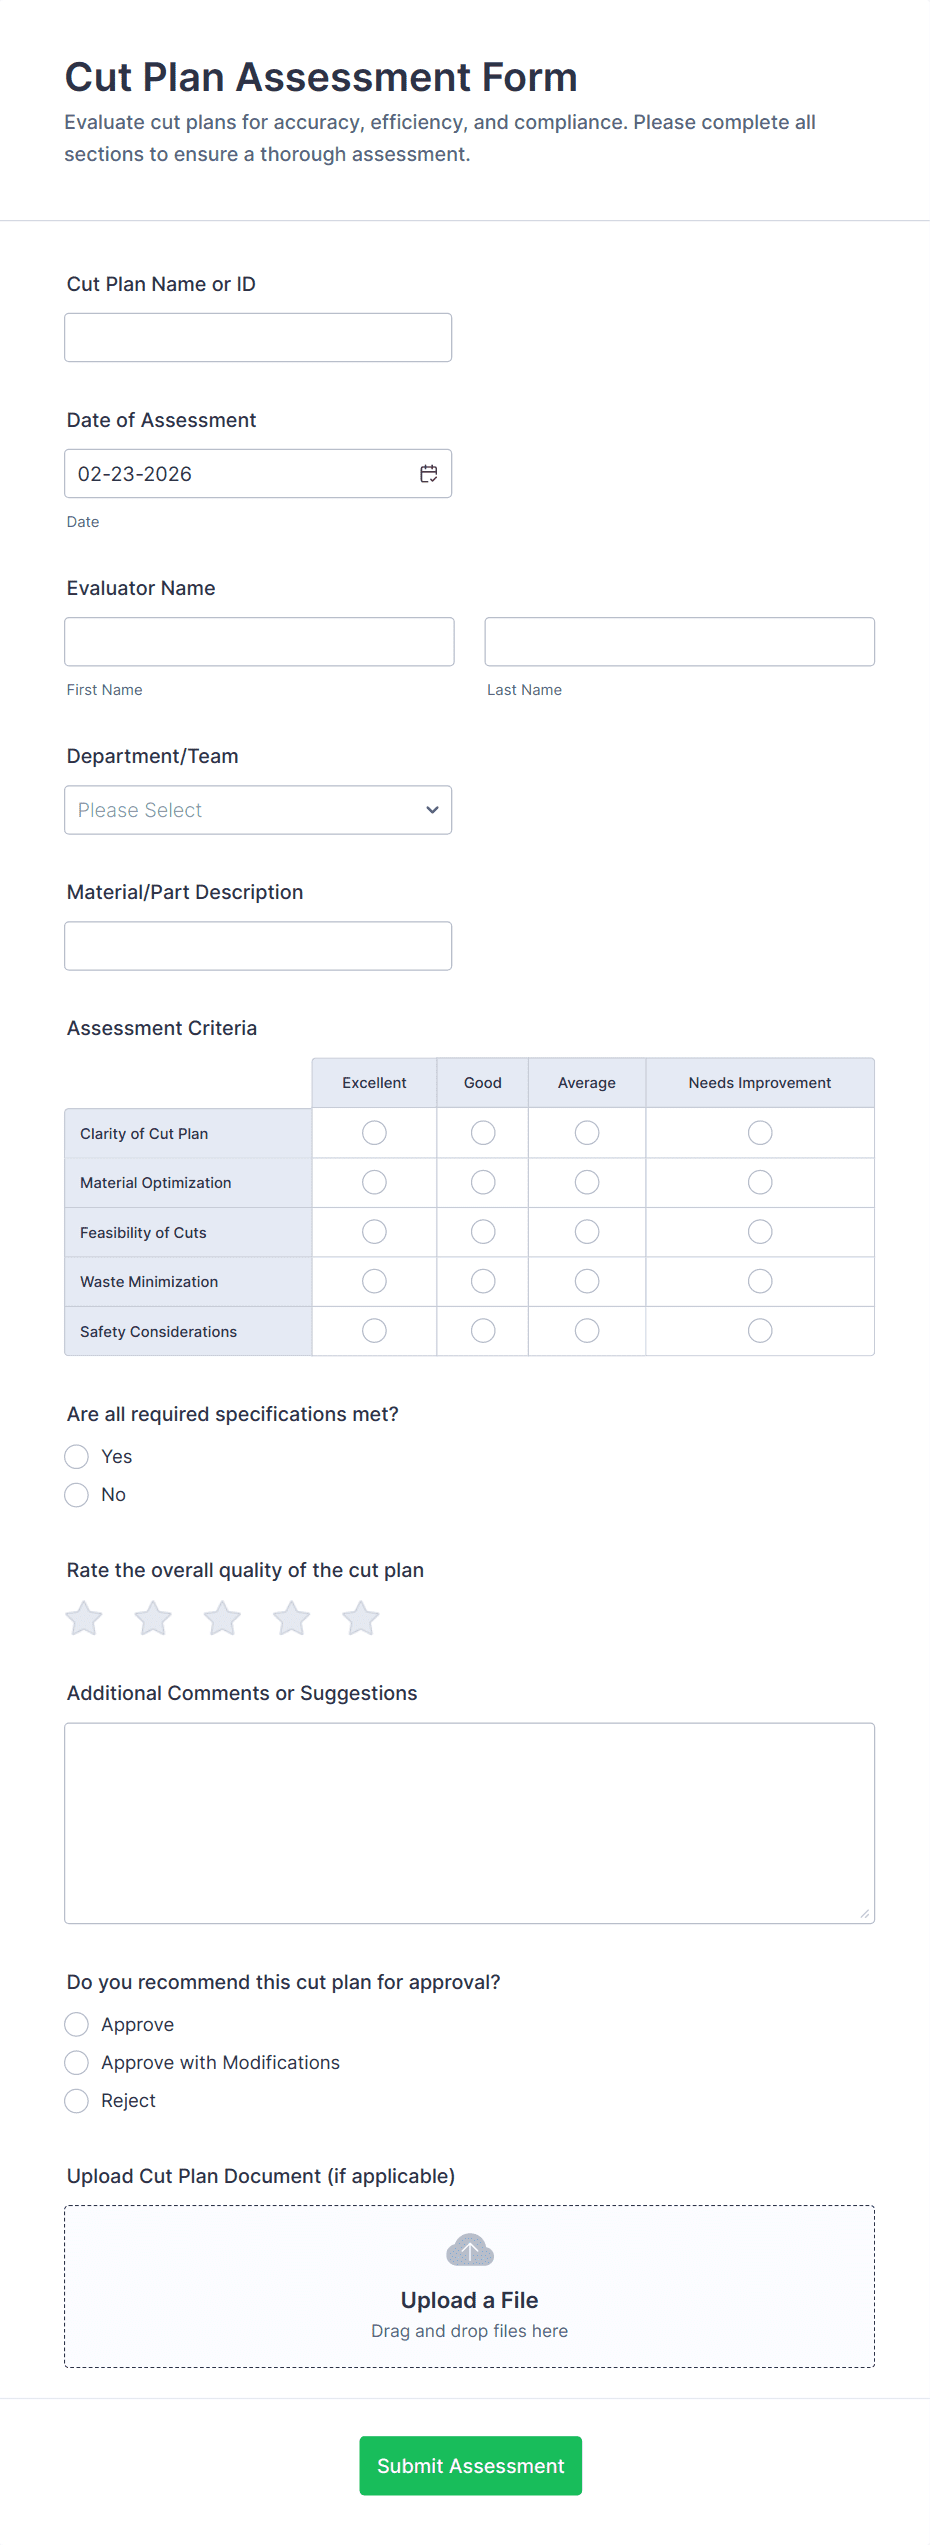
Task: Select Excellent for Clarity of Cut Plan
Action: 374,1133
